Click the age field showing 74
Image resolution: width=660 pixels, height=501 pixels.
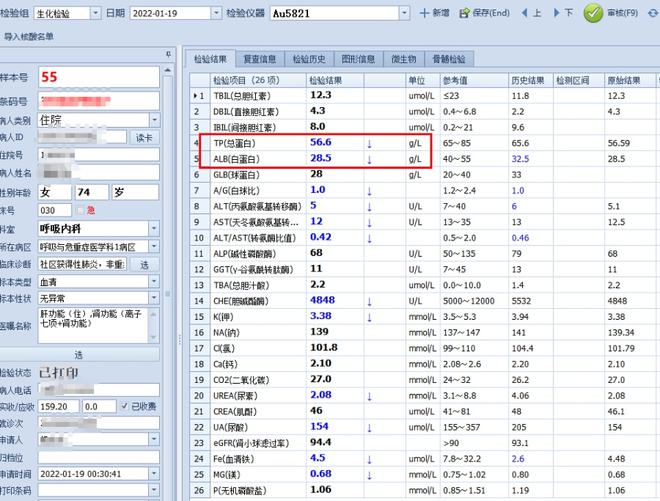92,192
